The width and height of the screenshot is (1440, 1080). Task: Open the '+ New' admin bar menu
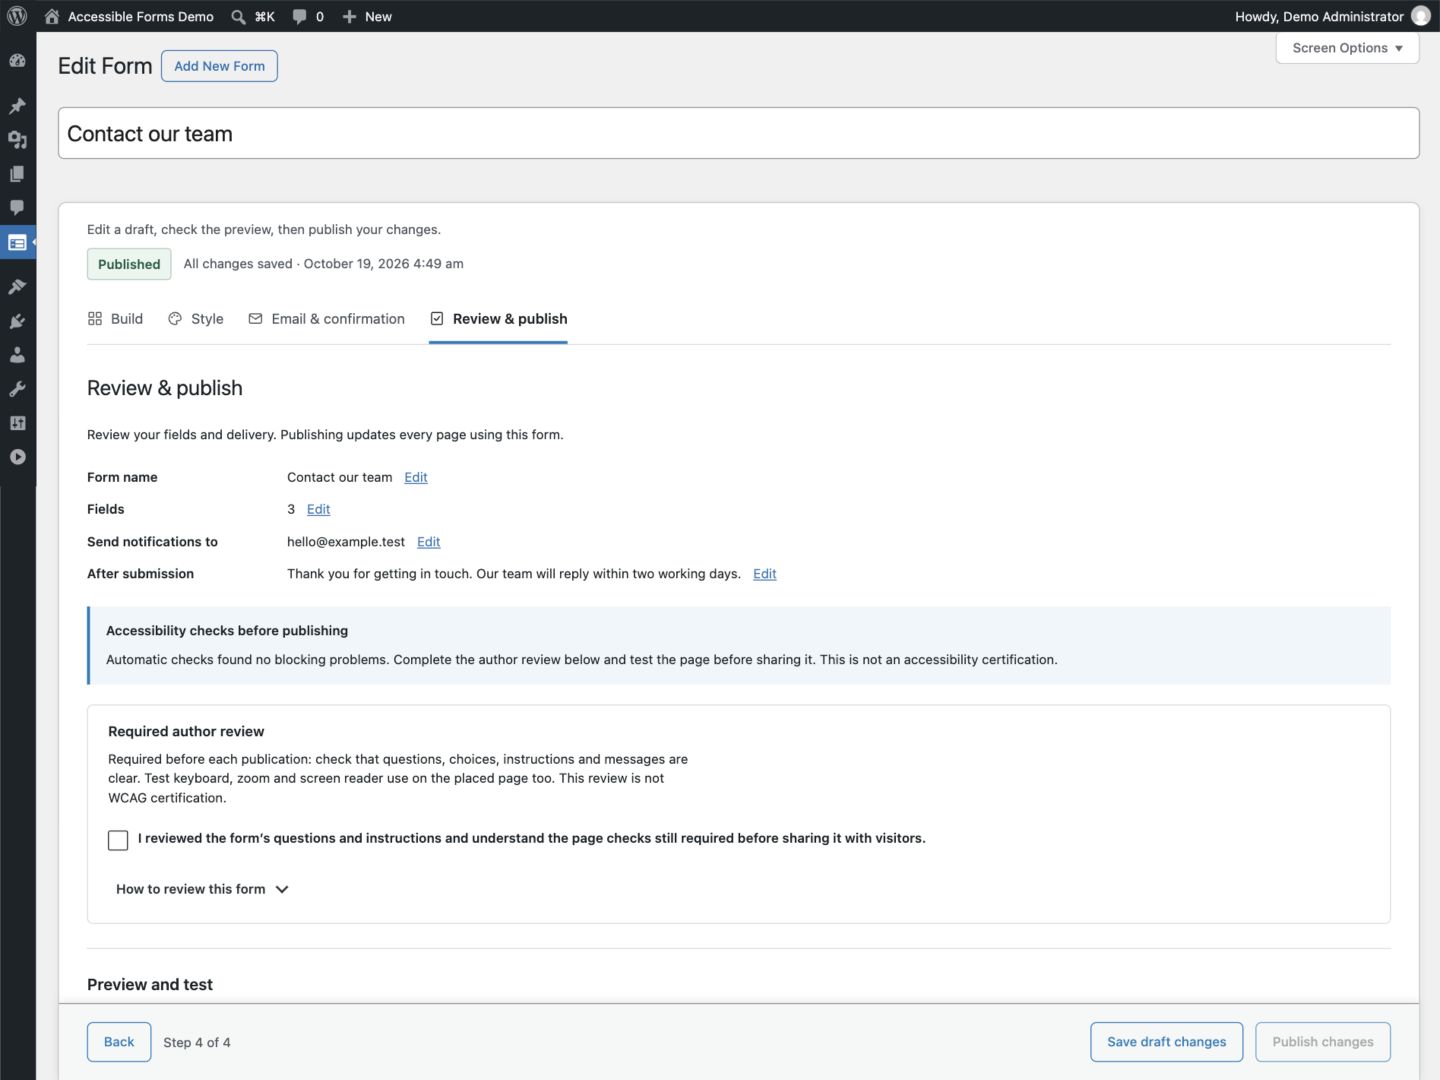(x=367, y=16)
